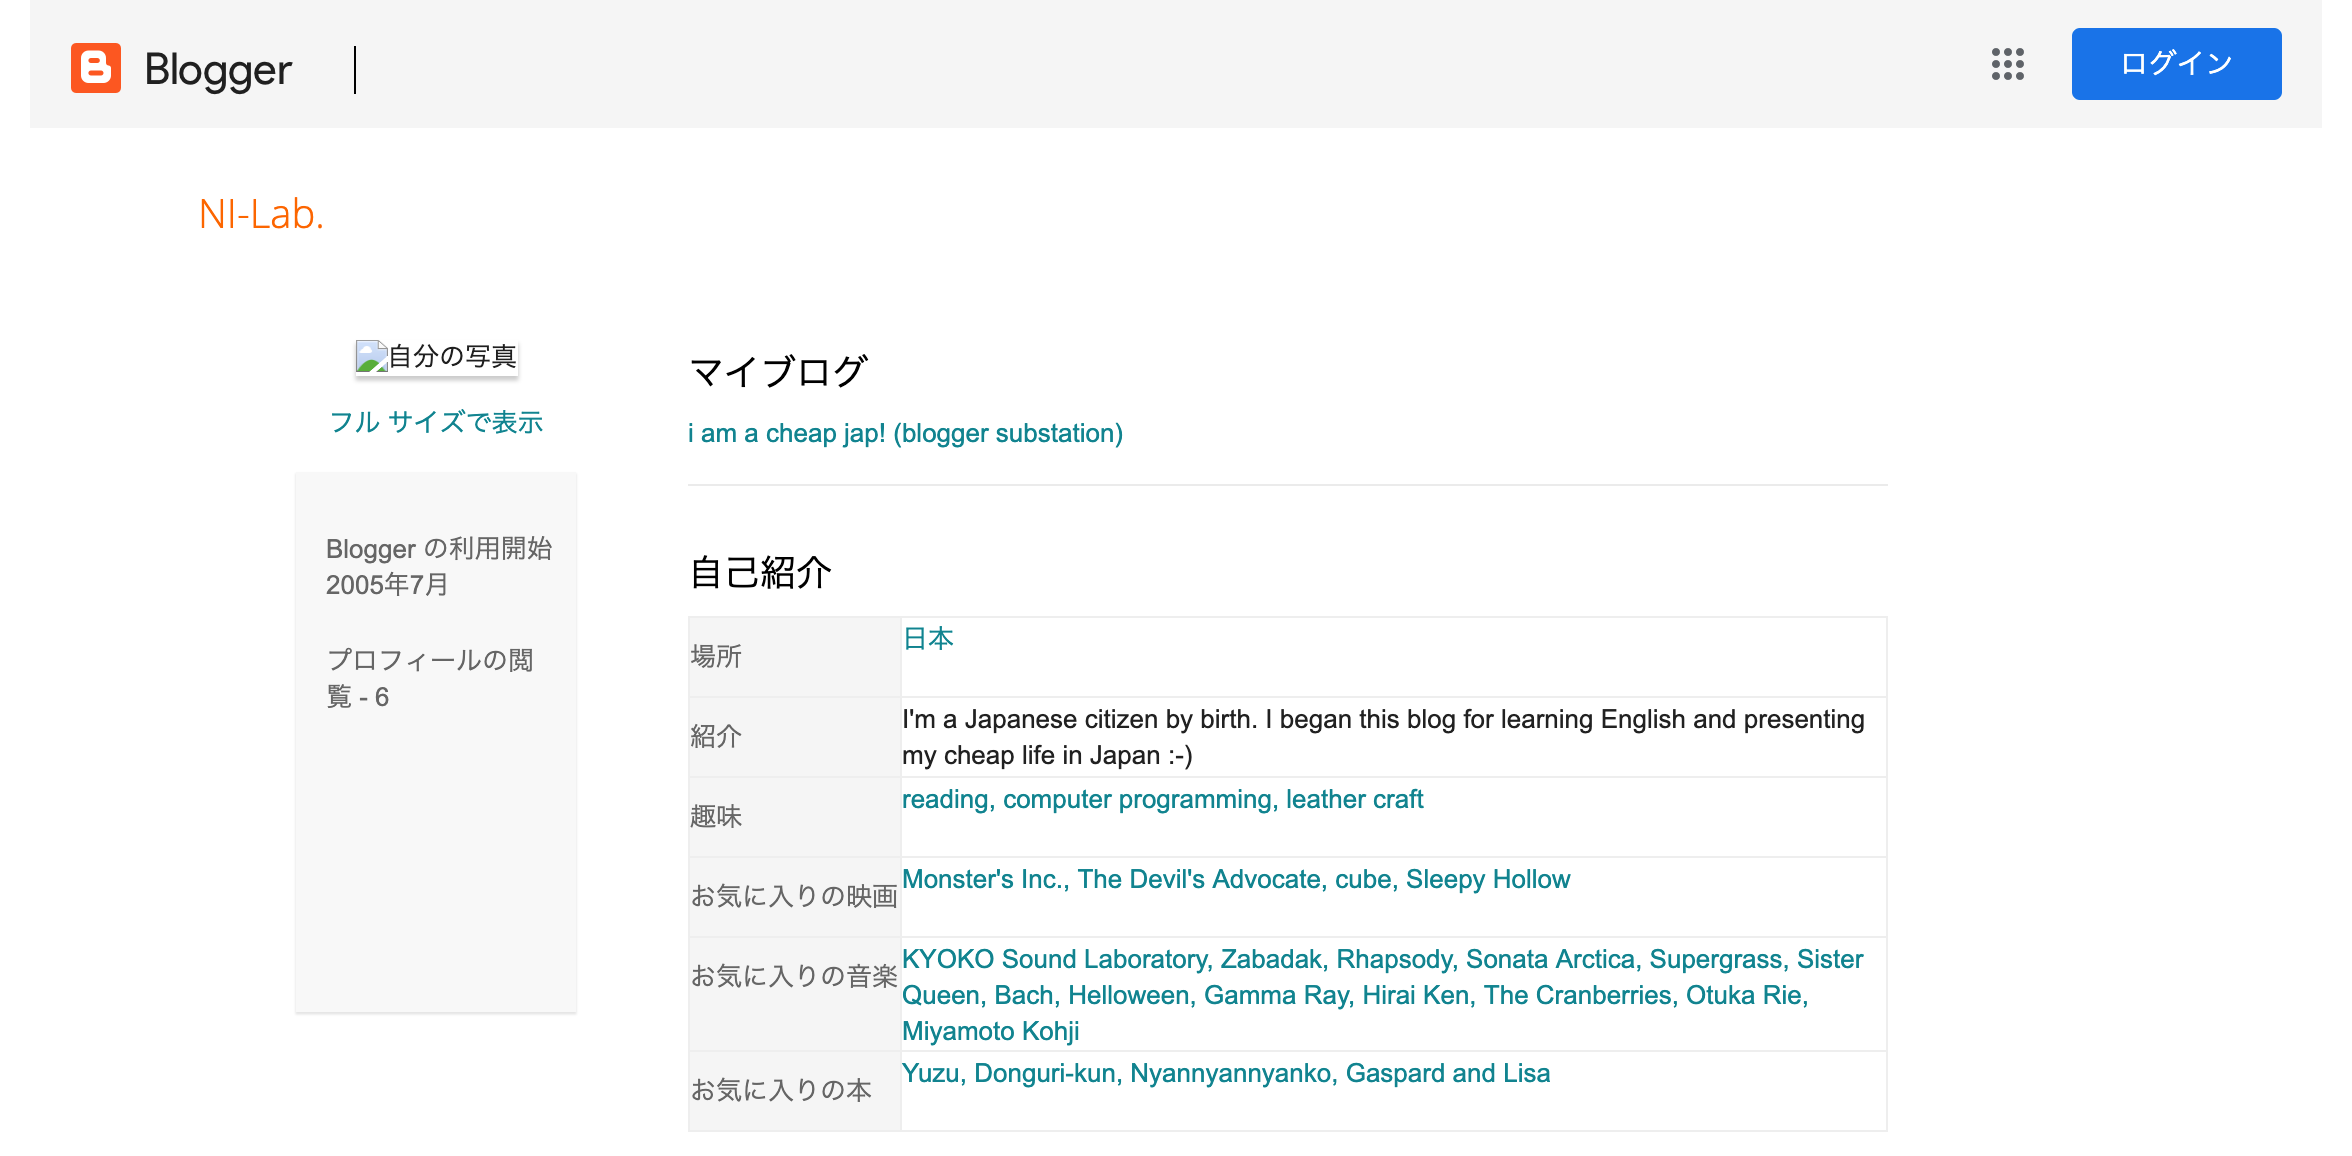Click the お気に入りの本 row label

click(781, 1090)
